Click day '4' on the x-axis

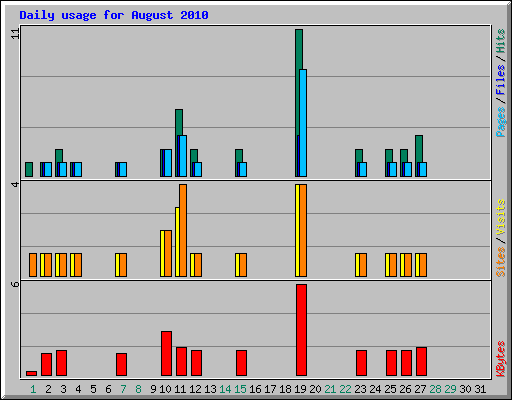[78, 389]
